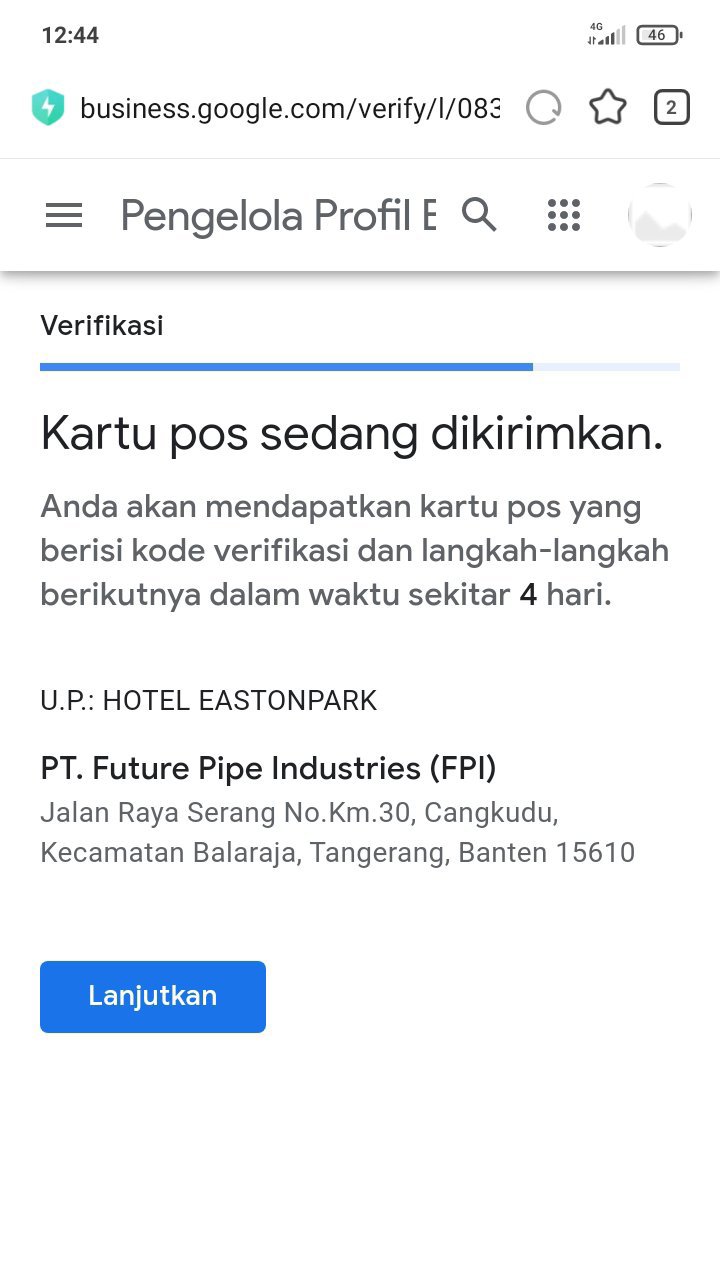Bookmark this page with the star icon
720x1280 pixels.
[607, 108]
